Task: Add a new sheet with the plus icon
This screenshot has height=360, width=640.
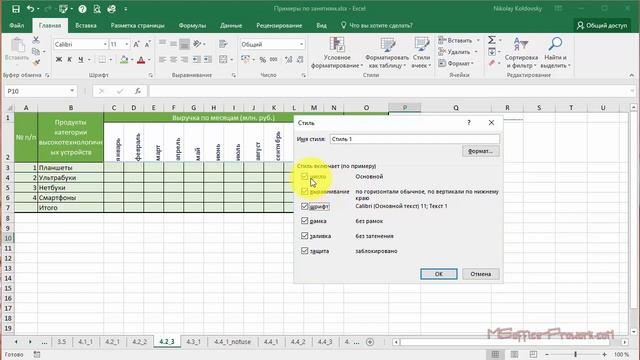Action: (370, 342)
